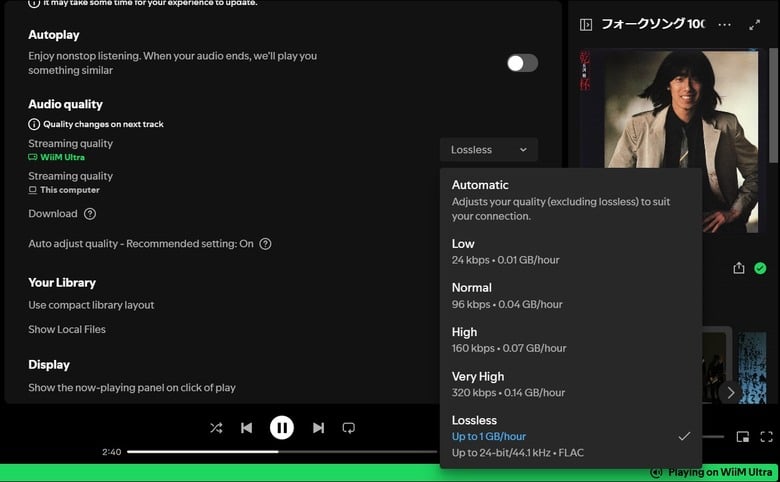Enable repeat mode
This screenshot has width=780, height=482.
[x=349, y=428]
